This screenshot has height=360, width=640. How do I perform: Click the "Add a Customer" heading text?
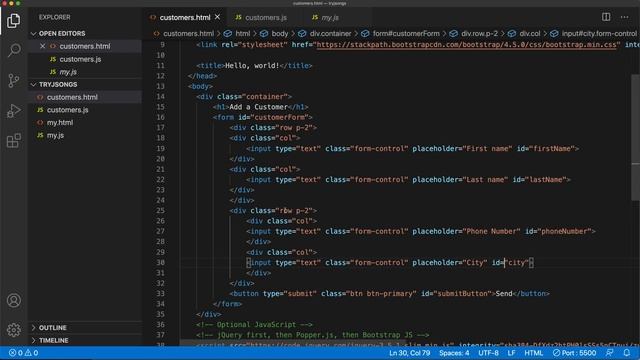pyautogui.click(x=258, y=107)
